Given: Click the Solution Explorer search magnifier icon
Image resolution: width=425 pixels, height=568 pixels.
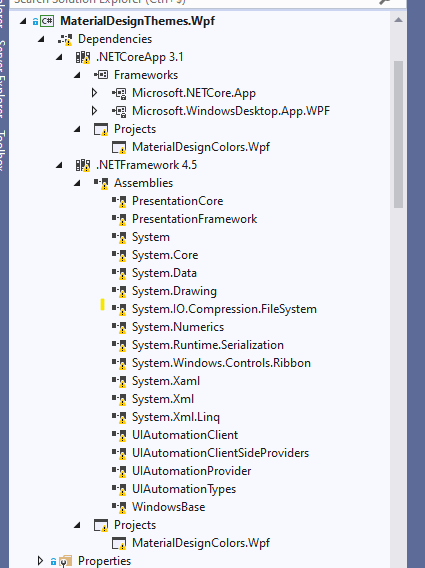Looking at the screenshot, I should click(x=384, y=2).
